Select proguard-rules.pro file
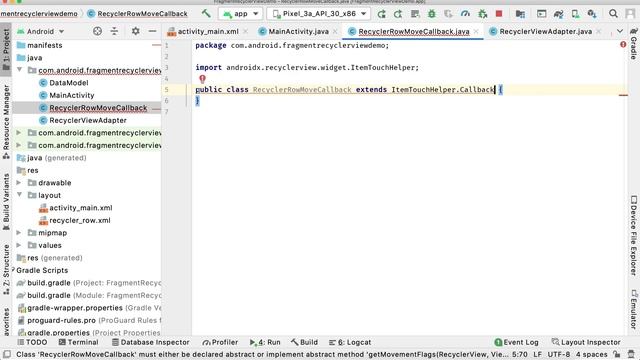 click(x=88, y=320)
